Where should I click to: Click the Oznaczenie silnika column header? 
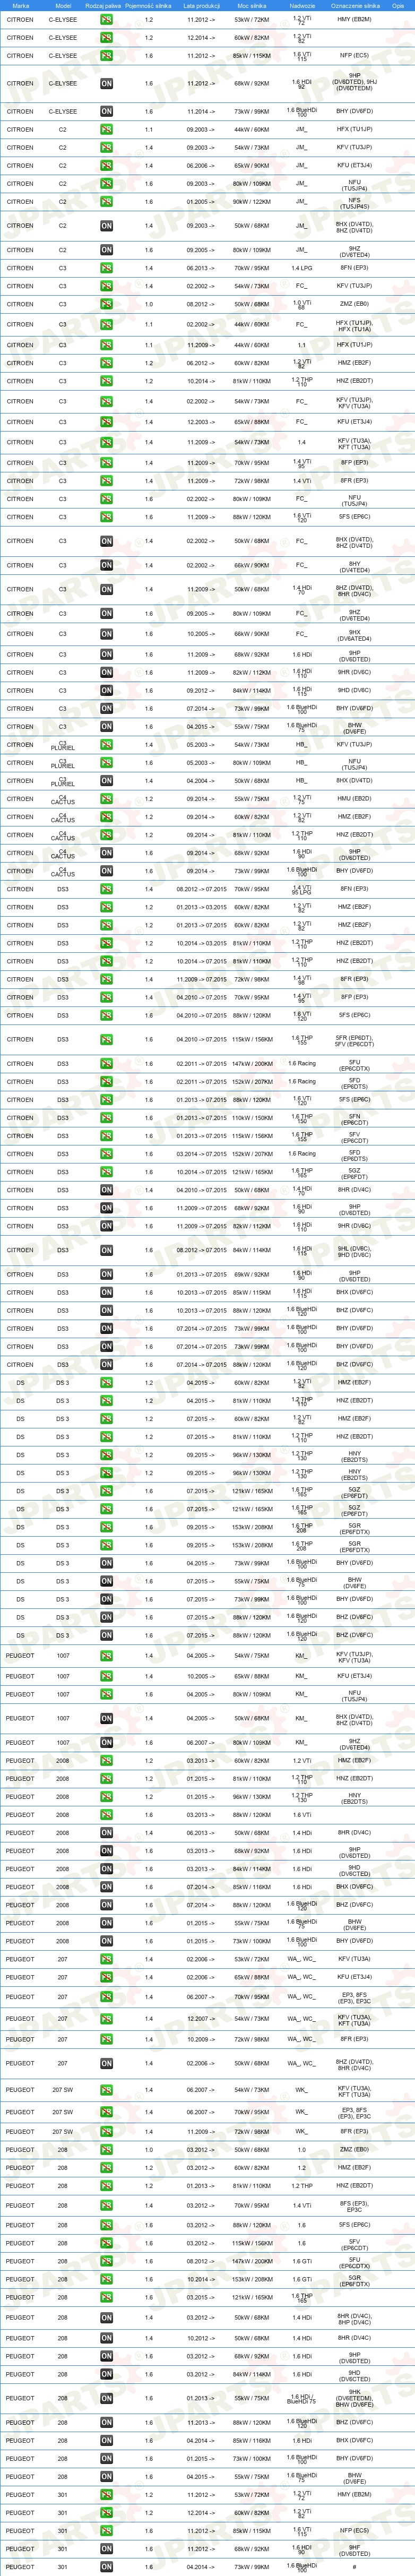pyautogui.click(x=354, y=5)
